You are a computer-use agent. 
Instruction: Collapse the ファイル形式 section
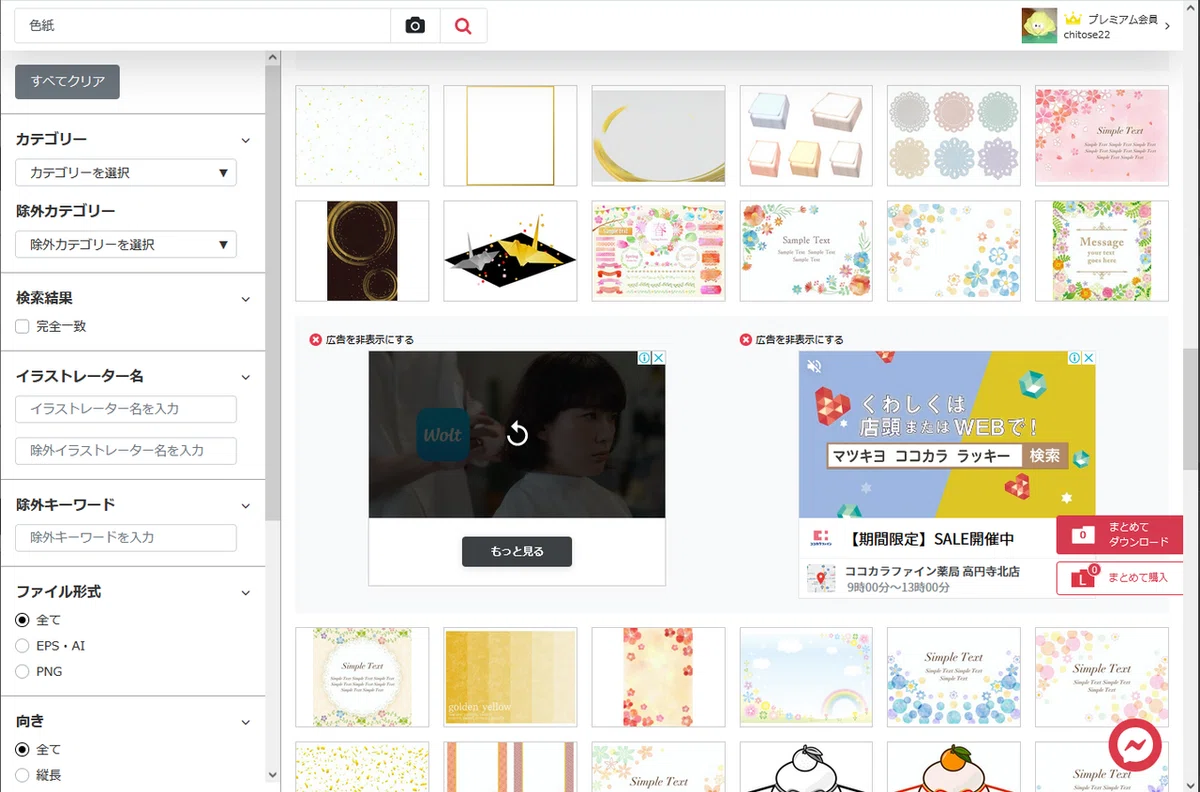click(246, 592)
